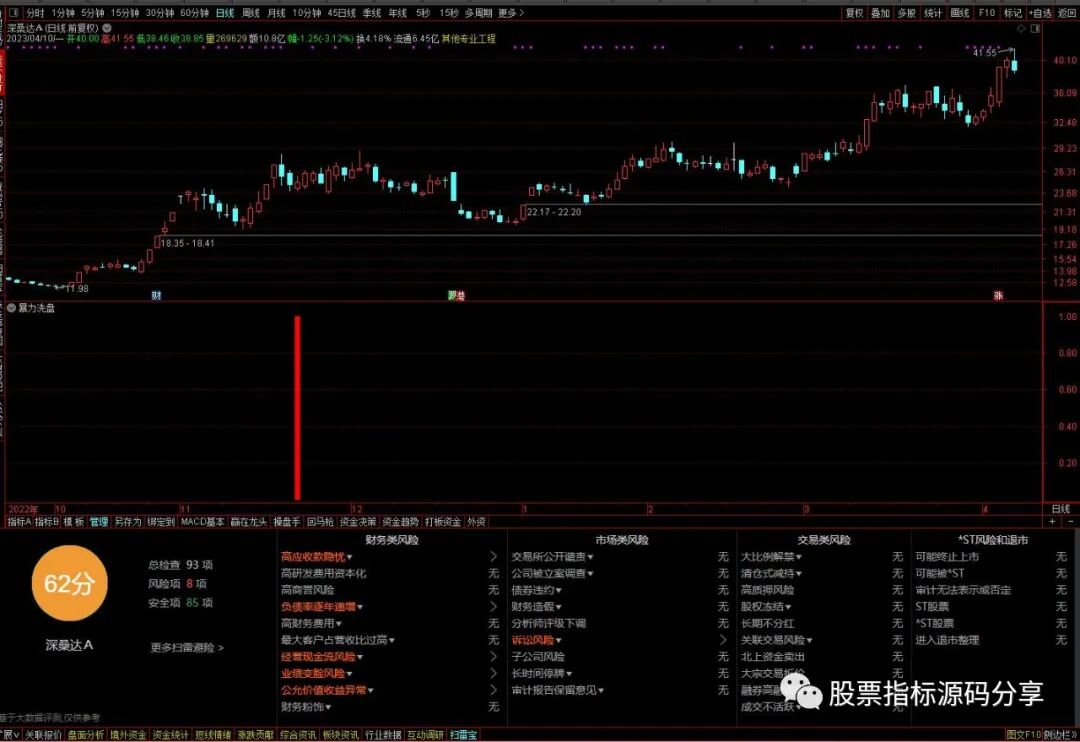Expand 业绩变脸风险 row chevron
This screenshot has height=742, width=1080.
493,673
